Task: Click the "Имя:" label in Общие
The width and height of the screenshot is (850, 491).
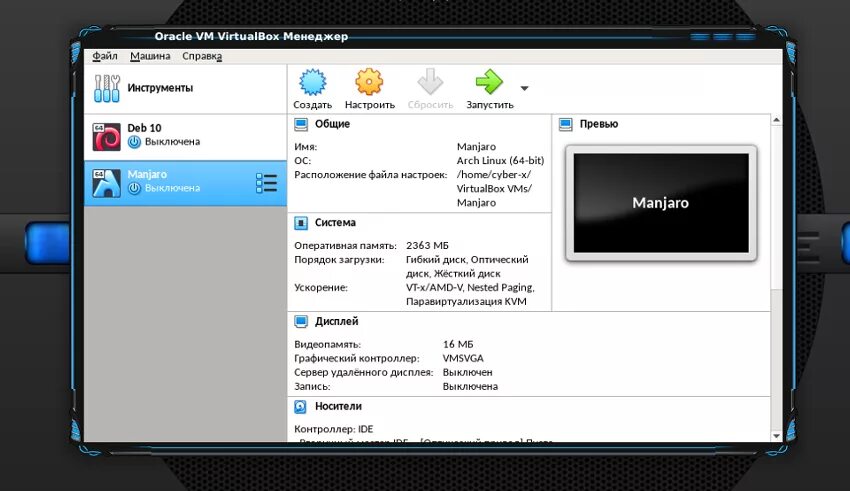Action: [x=306, y=147]
